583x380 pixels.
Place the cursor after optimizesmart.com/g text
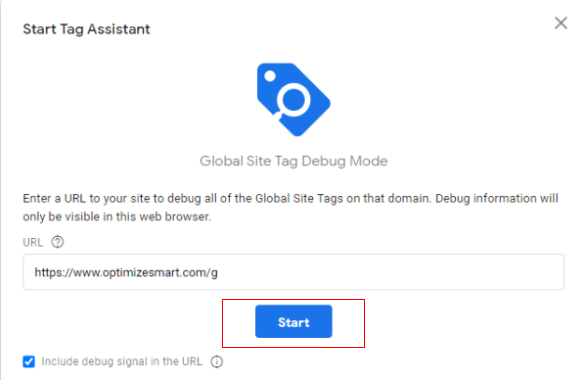[218, 273]
